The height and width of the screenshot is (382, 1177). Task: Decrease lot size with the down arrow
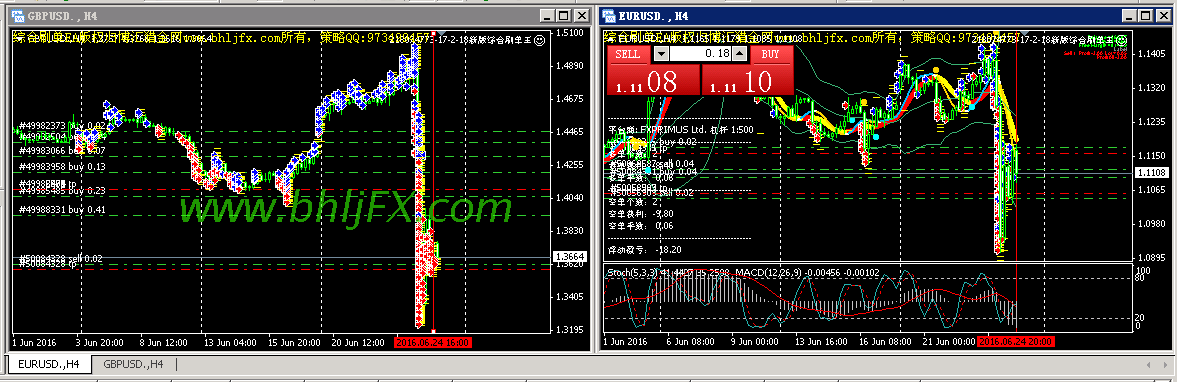[x=661, y=54]
